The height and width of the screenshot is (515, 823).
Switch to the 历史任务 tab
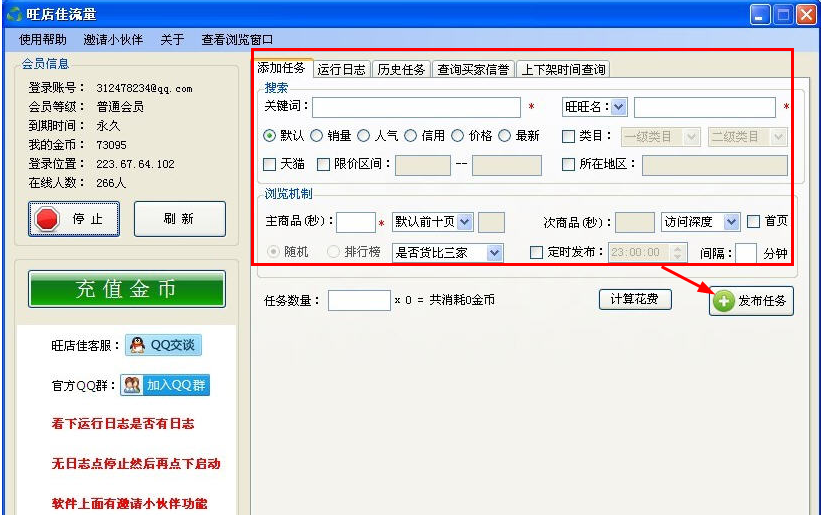401,69
